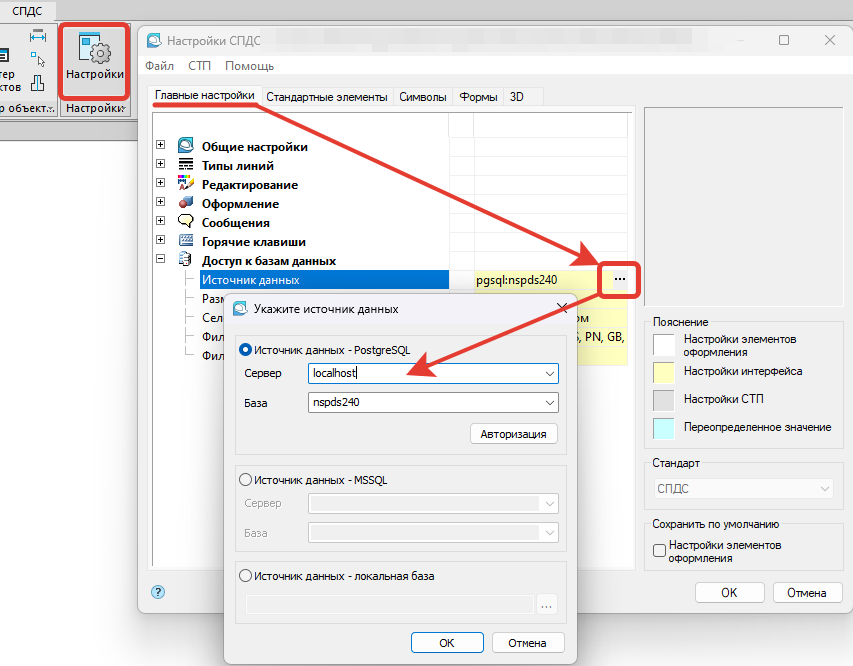Click the Редактирование icon in tree
The height and width of the screenshot is (666, 853).
[185, 184]
